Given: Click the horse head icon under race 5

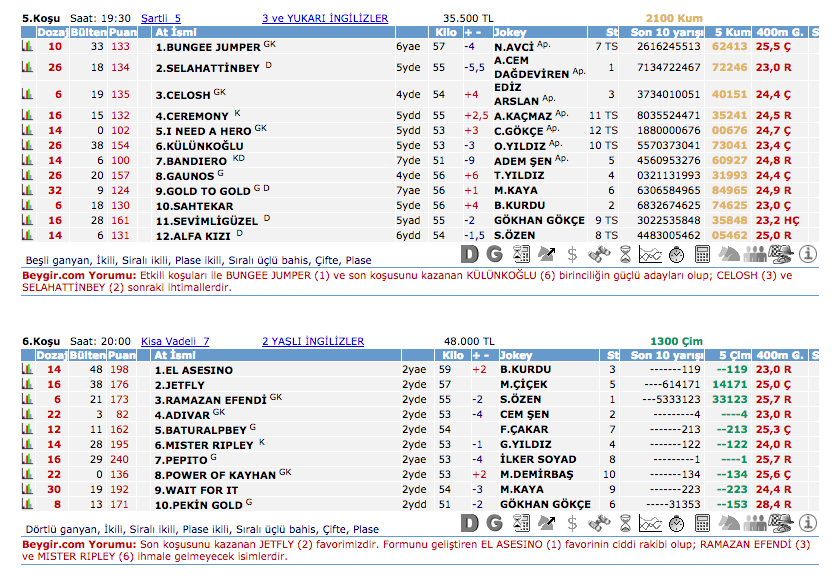Looking at the screenshot, I should coord(729,255).
